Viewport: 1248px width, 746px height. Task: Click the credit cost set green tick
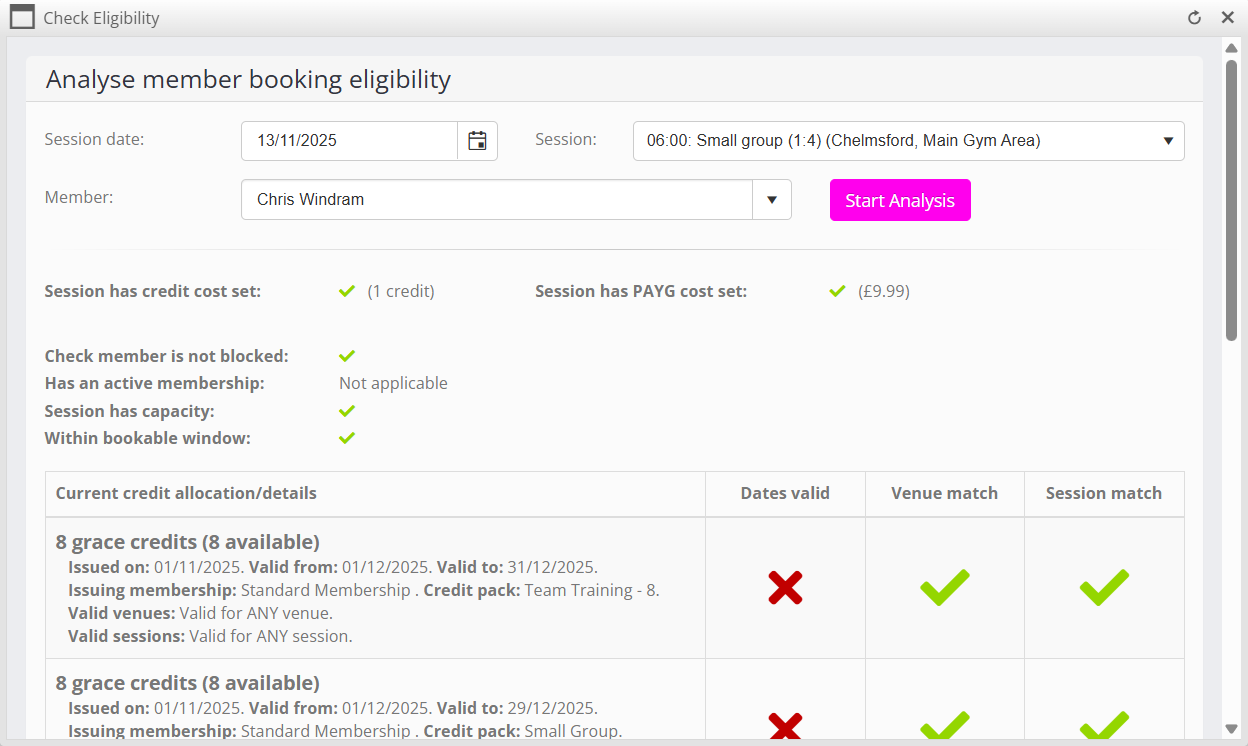[347, 291]
